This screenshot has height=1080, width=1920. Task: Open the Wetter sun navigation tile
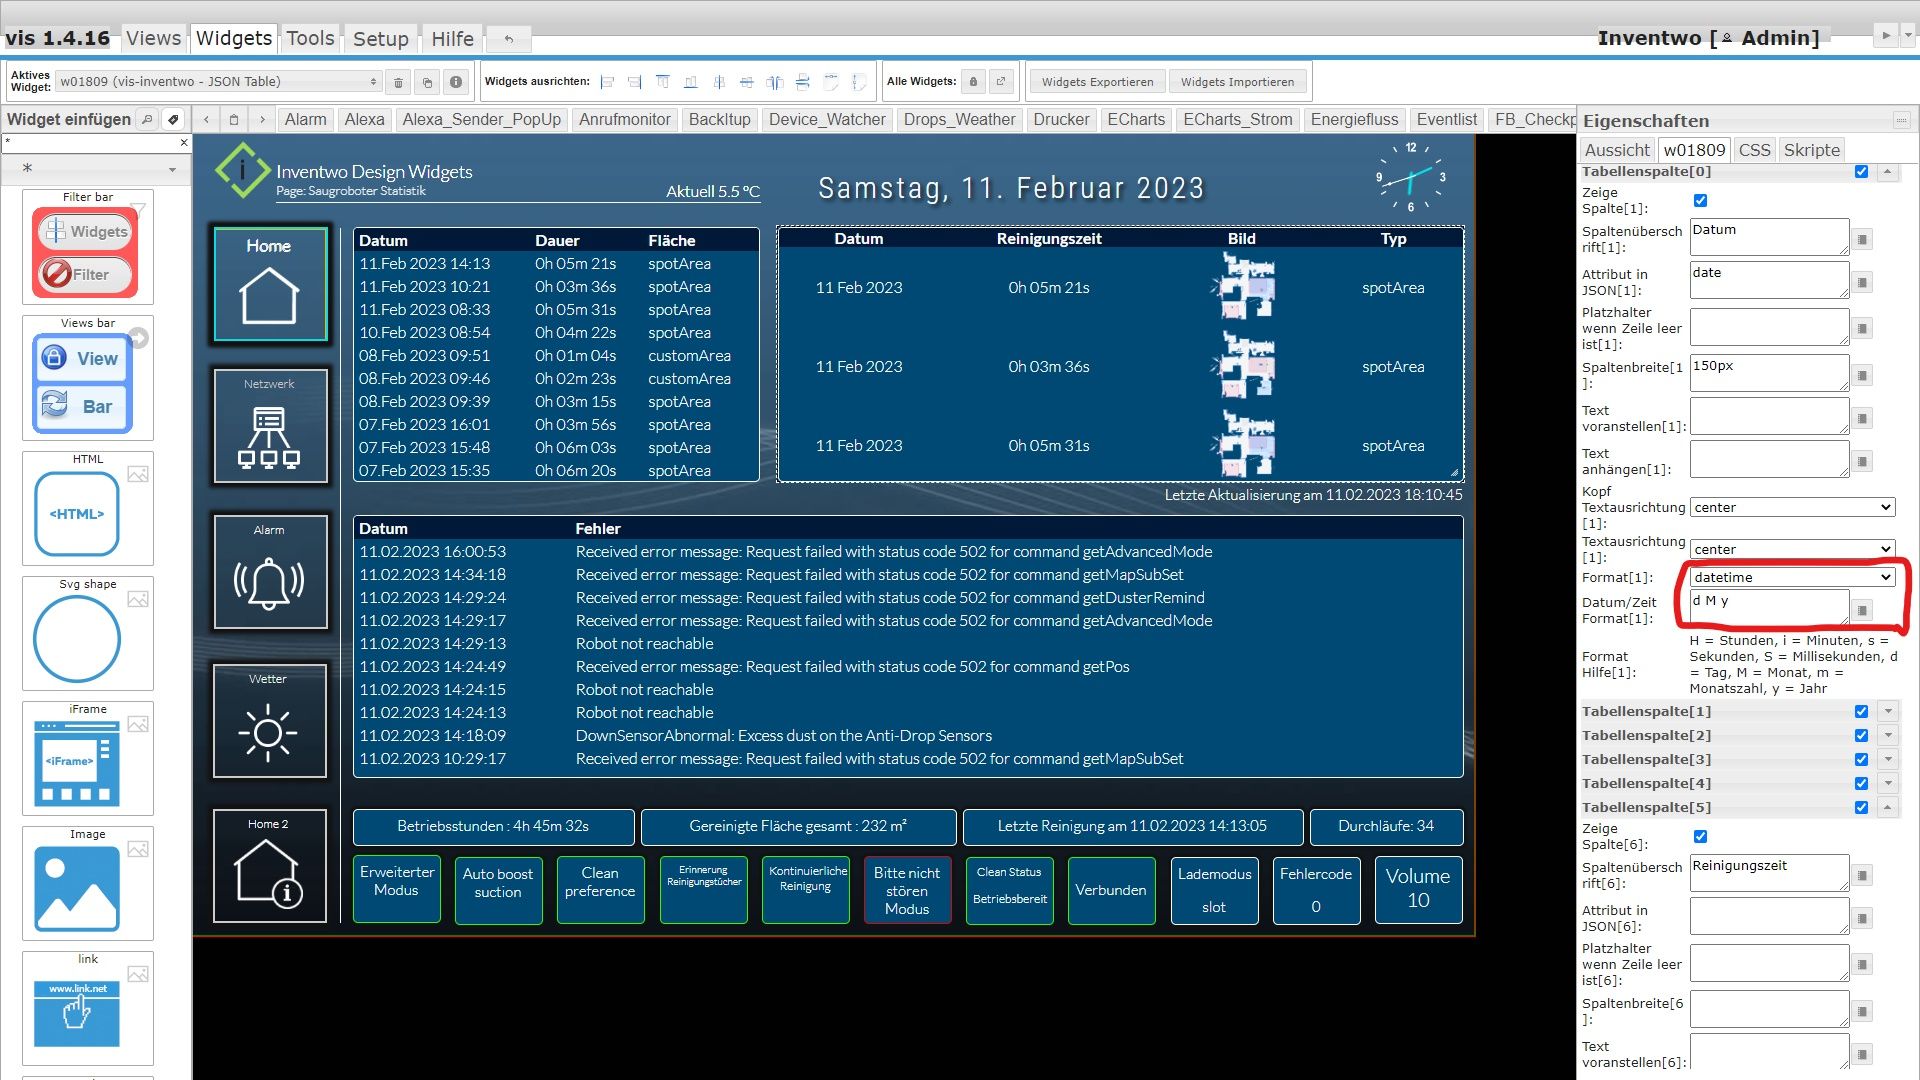point(270,720)
